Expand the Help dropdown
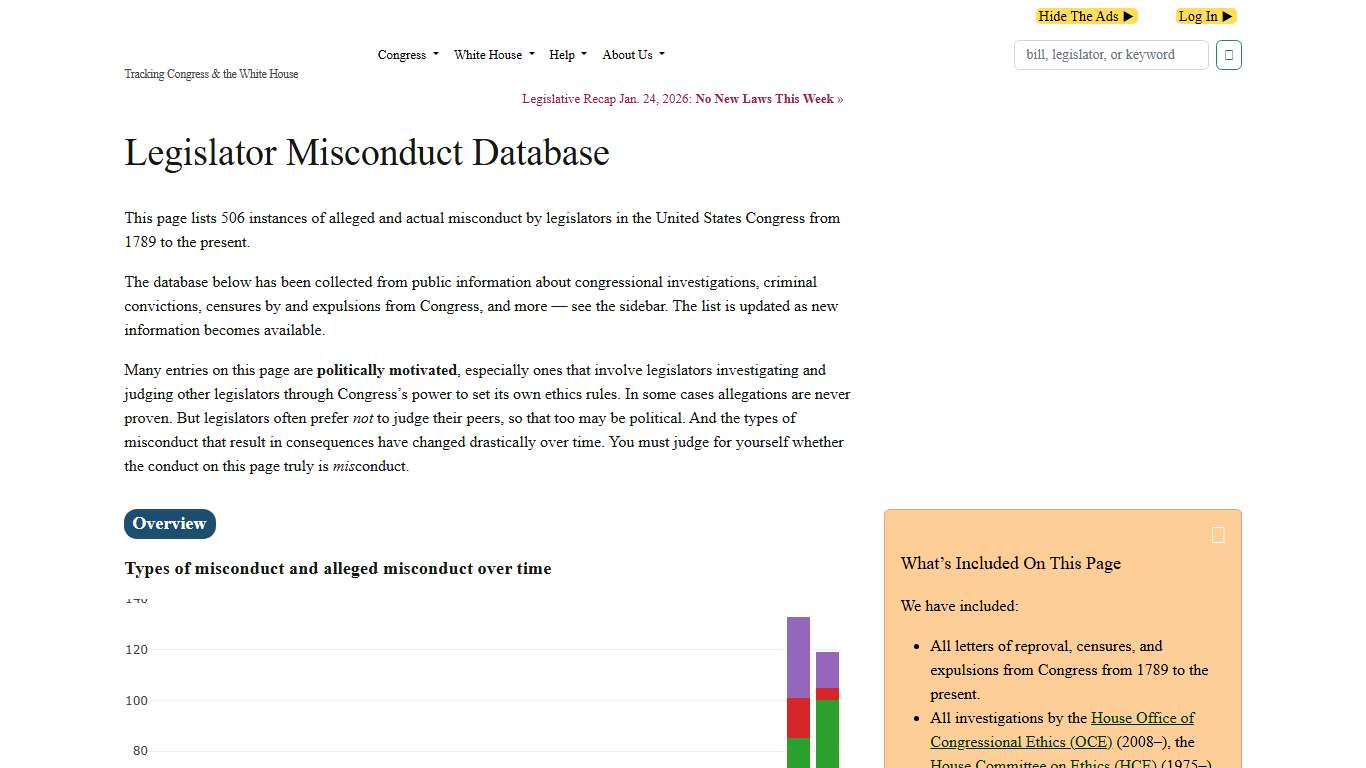The width and height of the screenshot is (1366, 768). [567, 55]
